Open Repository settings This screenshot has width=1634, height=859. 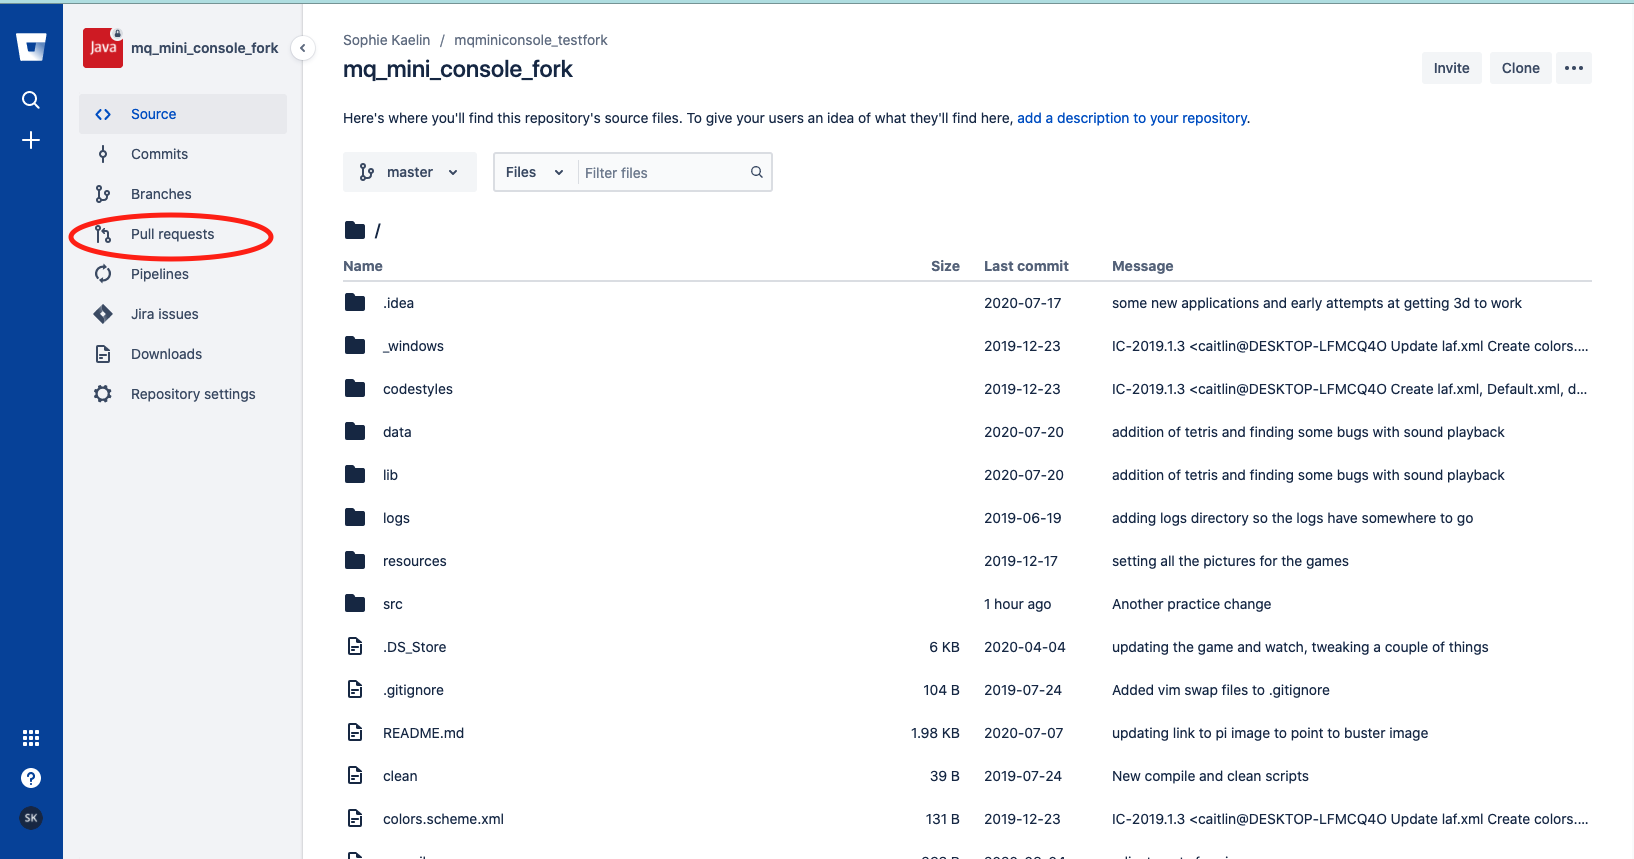(193, 394)
